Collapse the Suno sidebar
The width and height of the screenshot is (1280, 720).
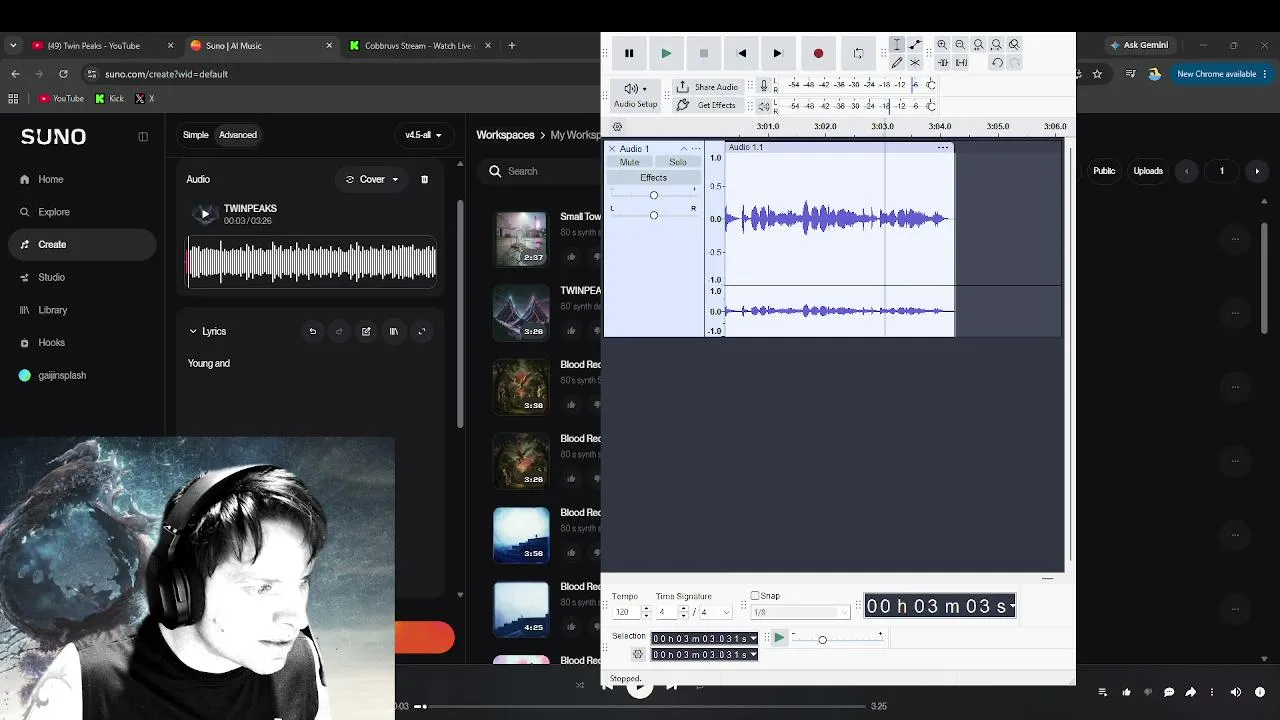[143, 137]
